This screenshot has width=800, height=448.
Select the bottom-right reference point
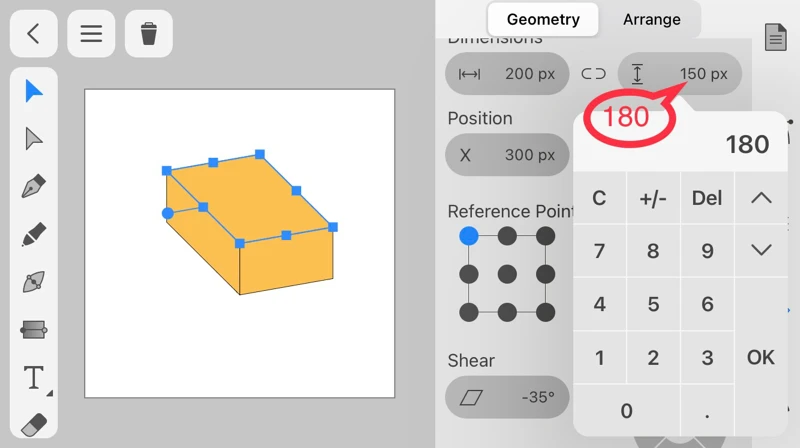[545, 313]
